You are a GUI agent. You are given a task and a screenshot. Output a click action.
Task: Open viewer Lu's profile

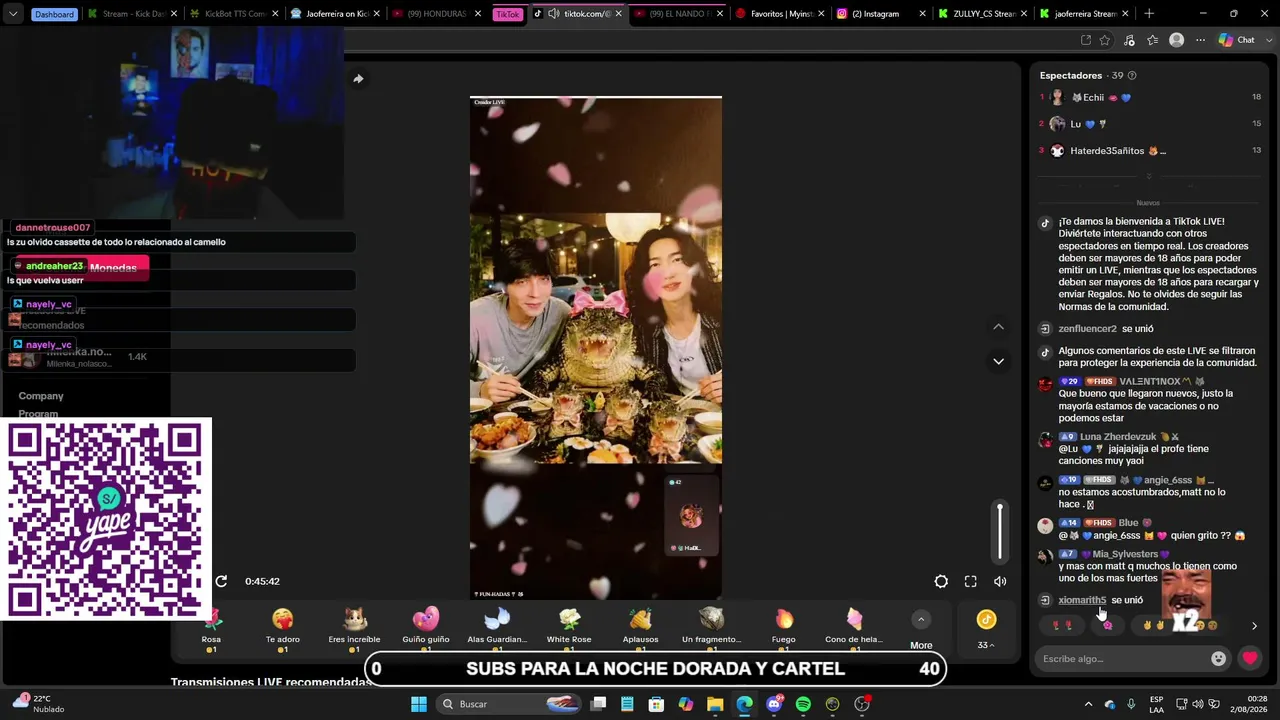point(1078,124)
